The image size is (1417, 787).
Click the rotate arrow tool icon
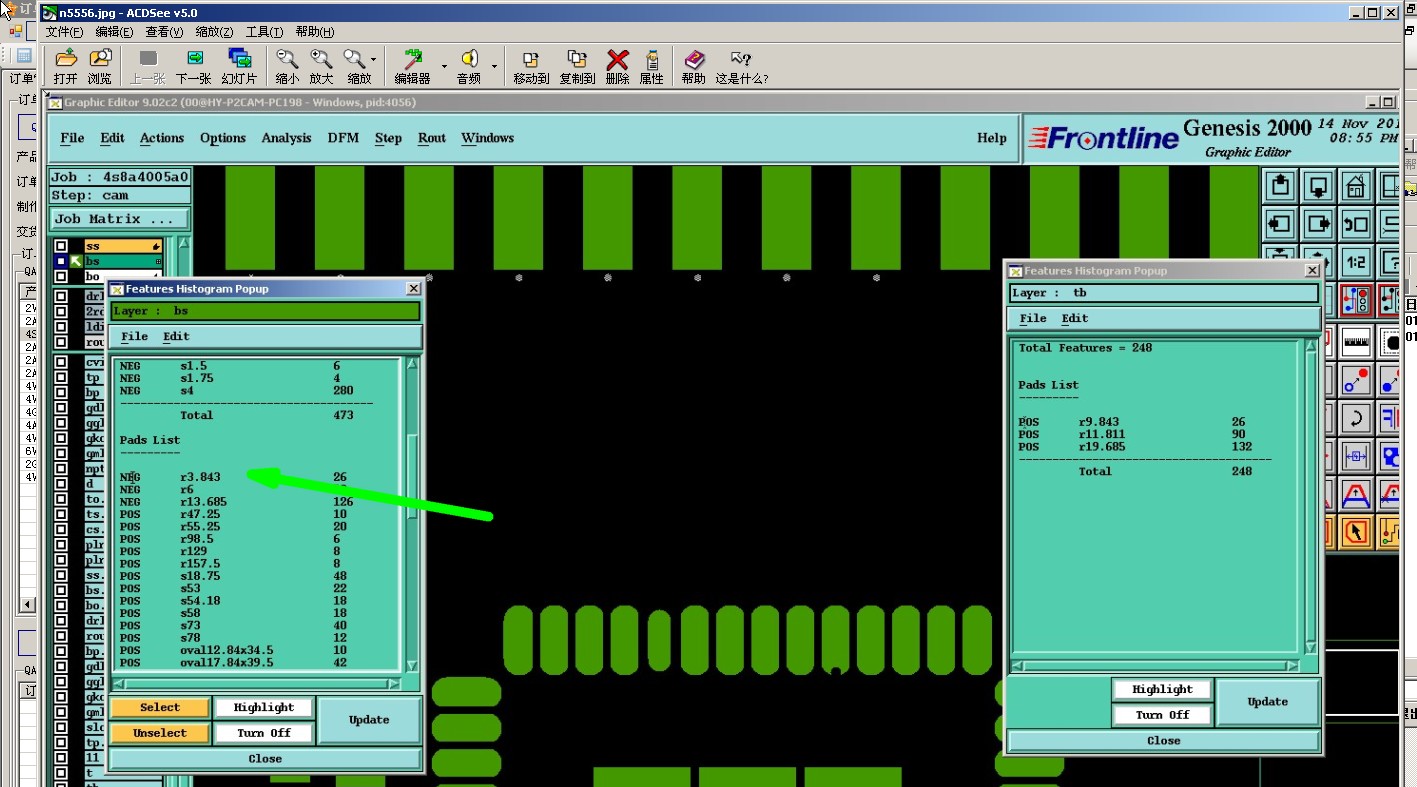pyautogui.click(x=1356, y=418)
